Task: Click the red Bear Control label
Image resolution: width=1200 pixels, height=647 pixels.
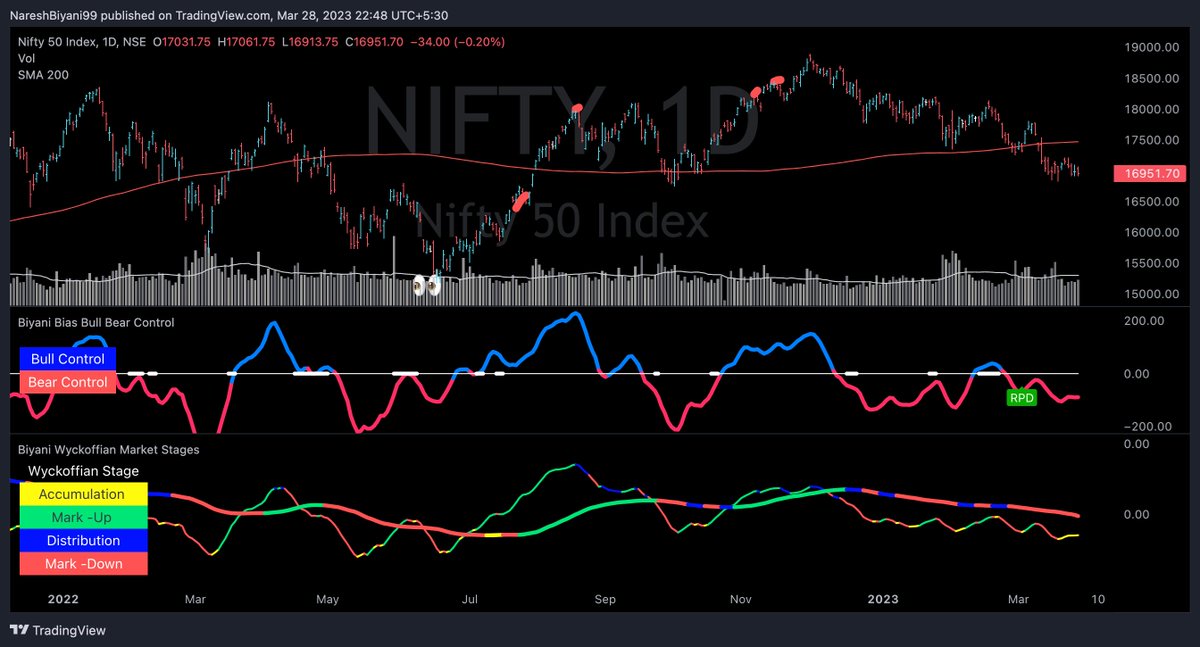Action: [68, 382]
